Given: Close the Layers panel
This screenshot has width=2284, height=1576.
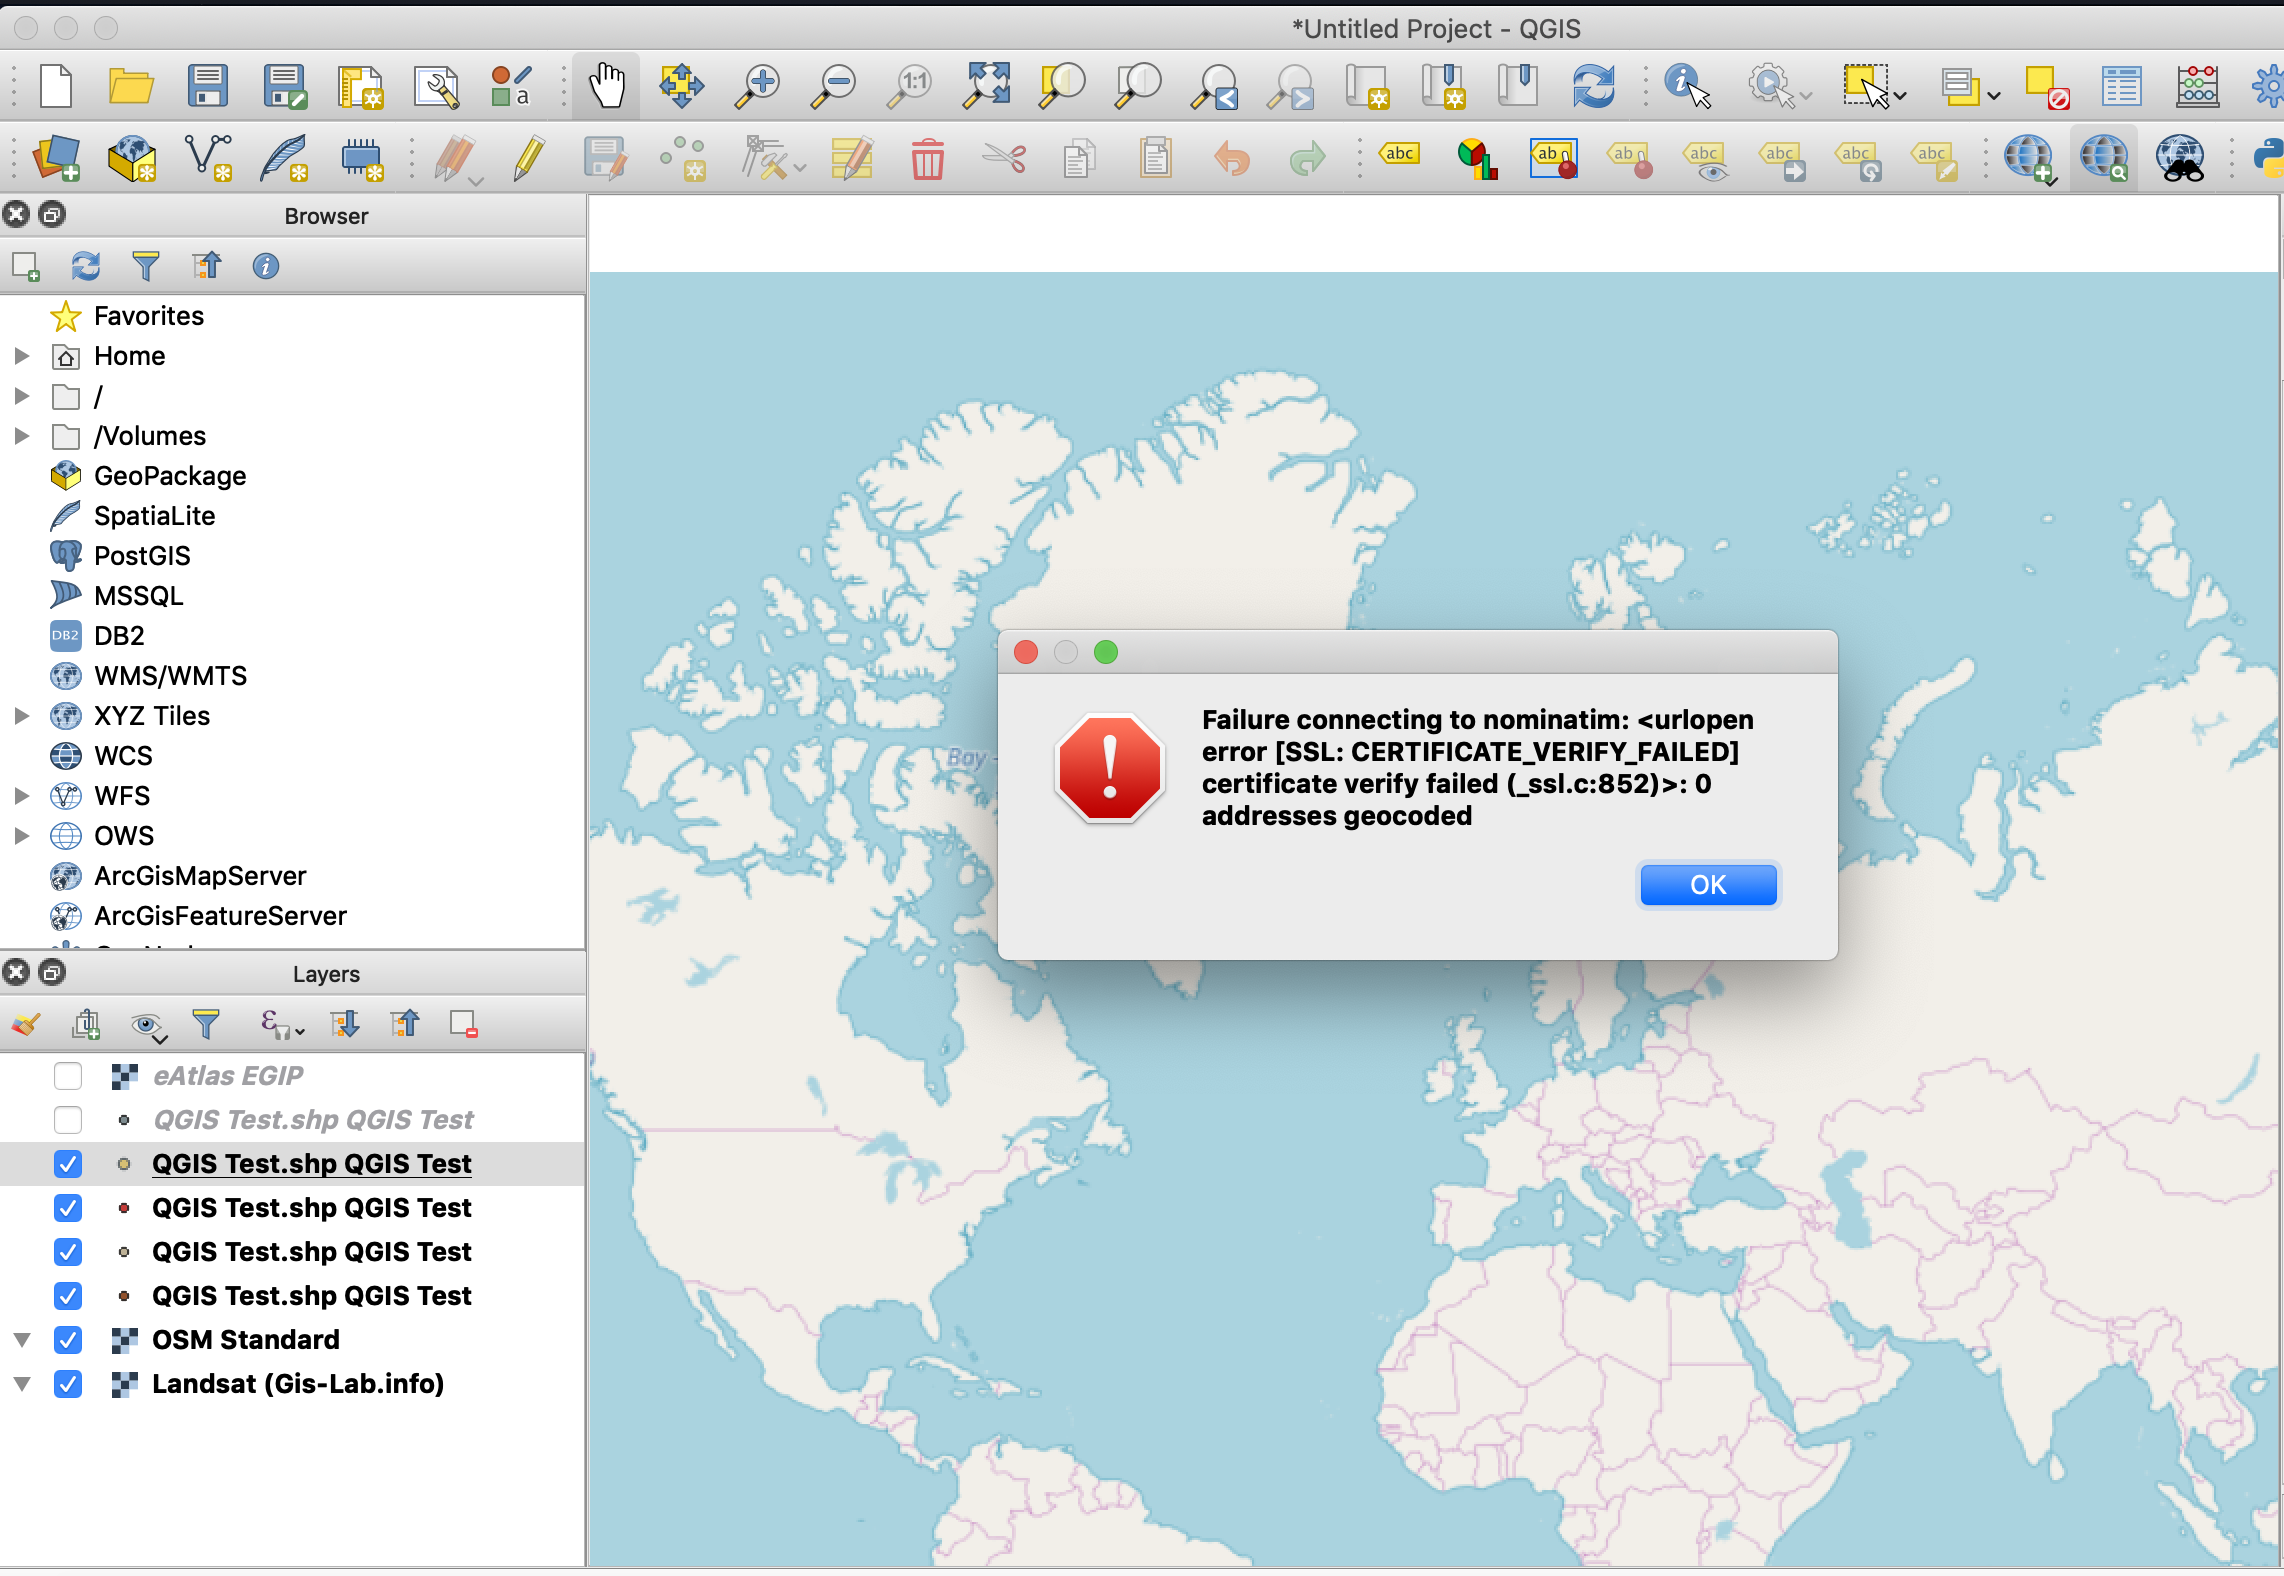Looking at the screenshot, I should coord(16,972).
